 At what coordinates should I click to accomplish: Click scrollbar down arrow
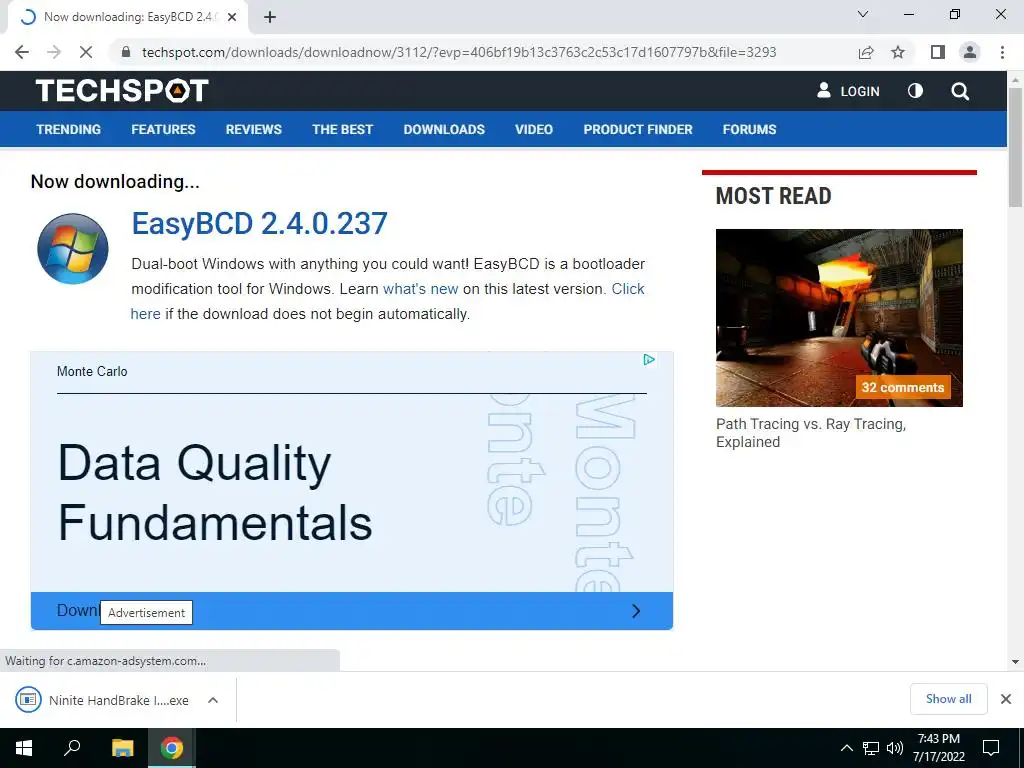tap(1015, 662)
